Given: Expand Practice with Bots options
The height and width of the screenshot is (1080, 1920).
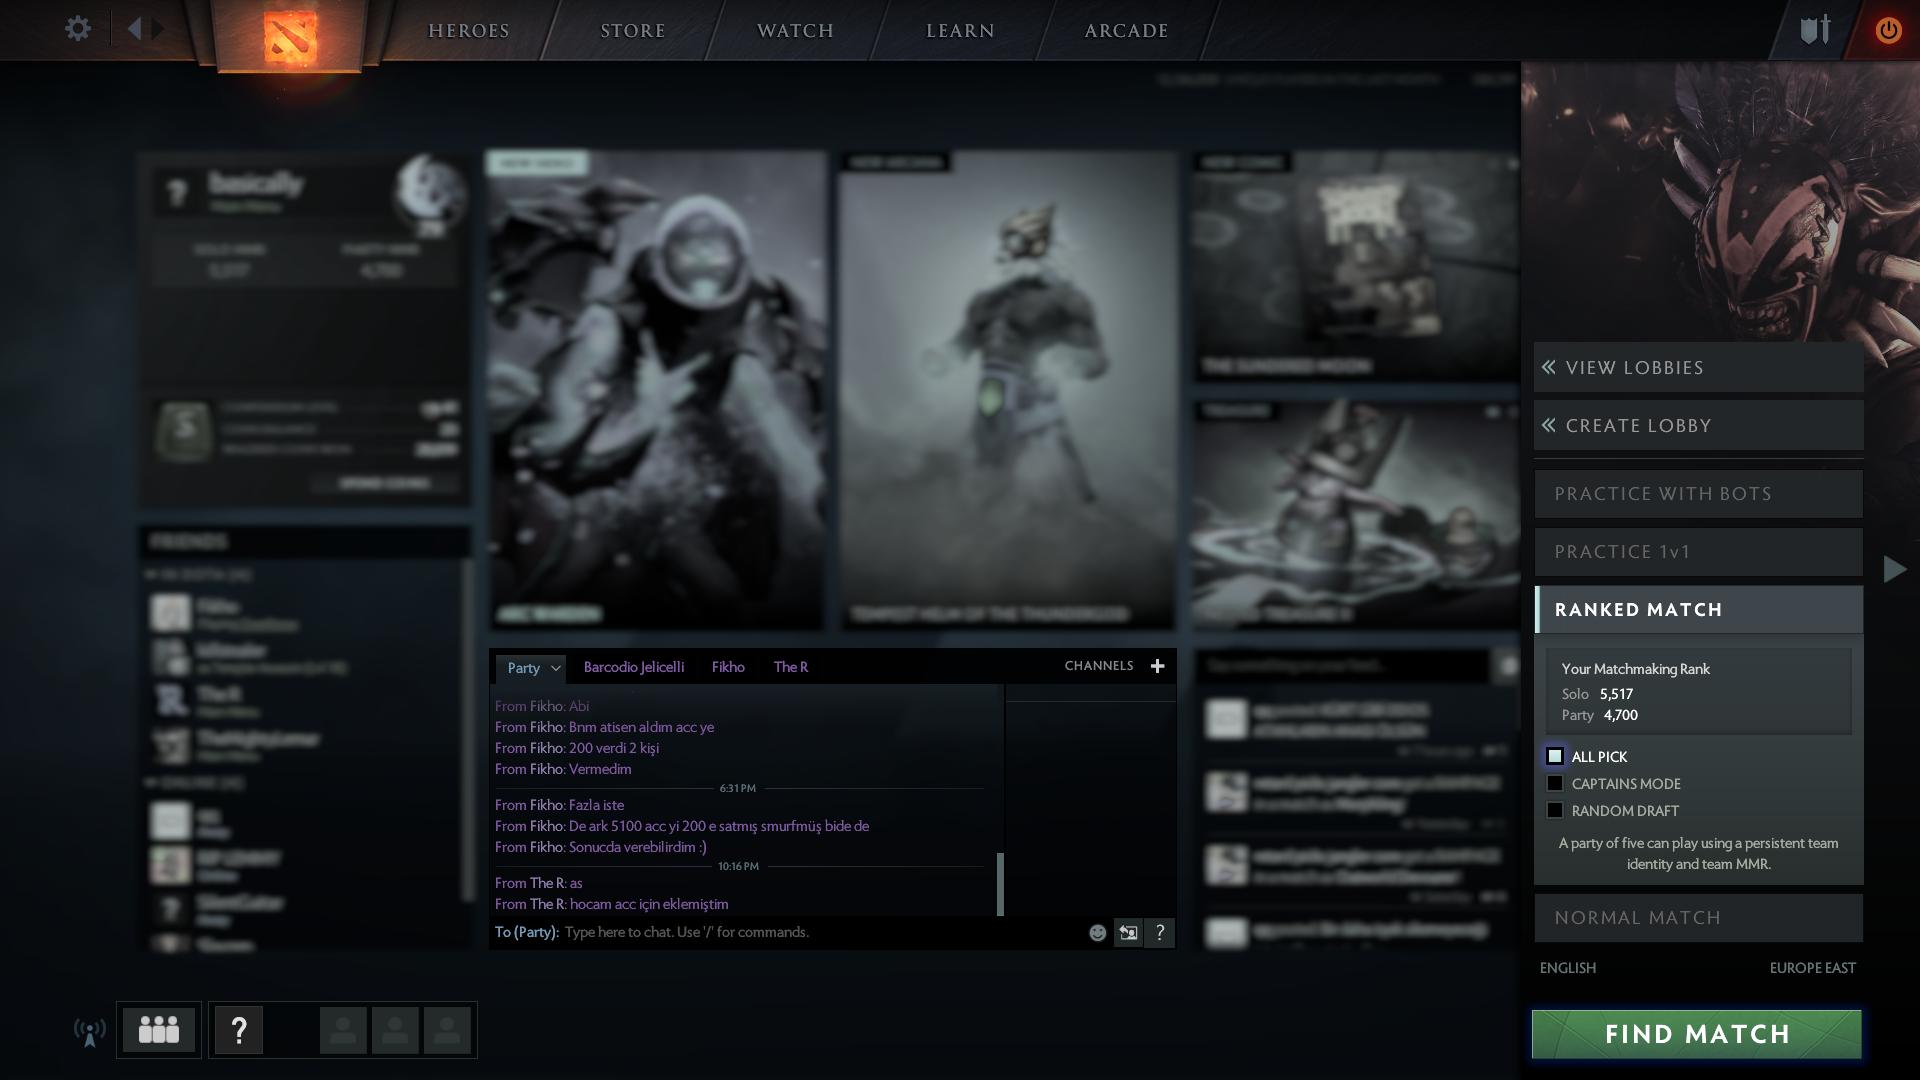Looking at the screenshot, I should [x=1699, y=494].
